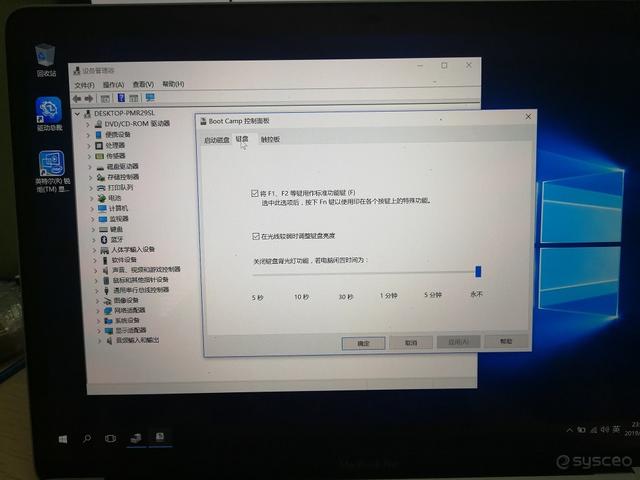The image size is (640, 480).
Task: Click the blue Help question-mark toolbar icon
Action: tap(121, 98)
